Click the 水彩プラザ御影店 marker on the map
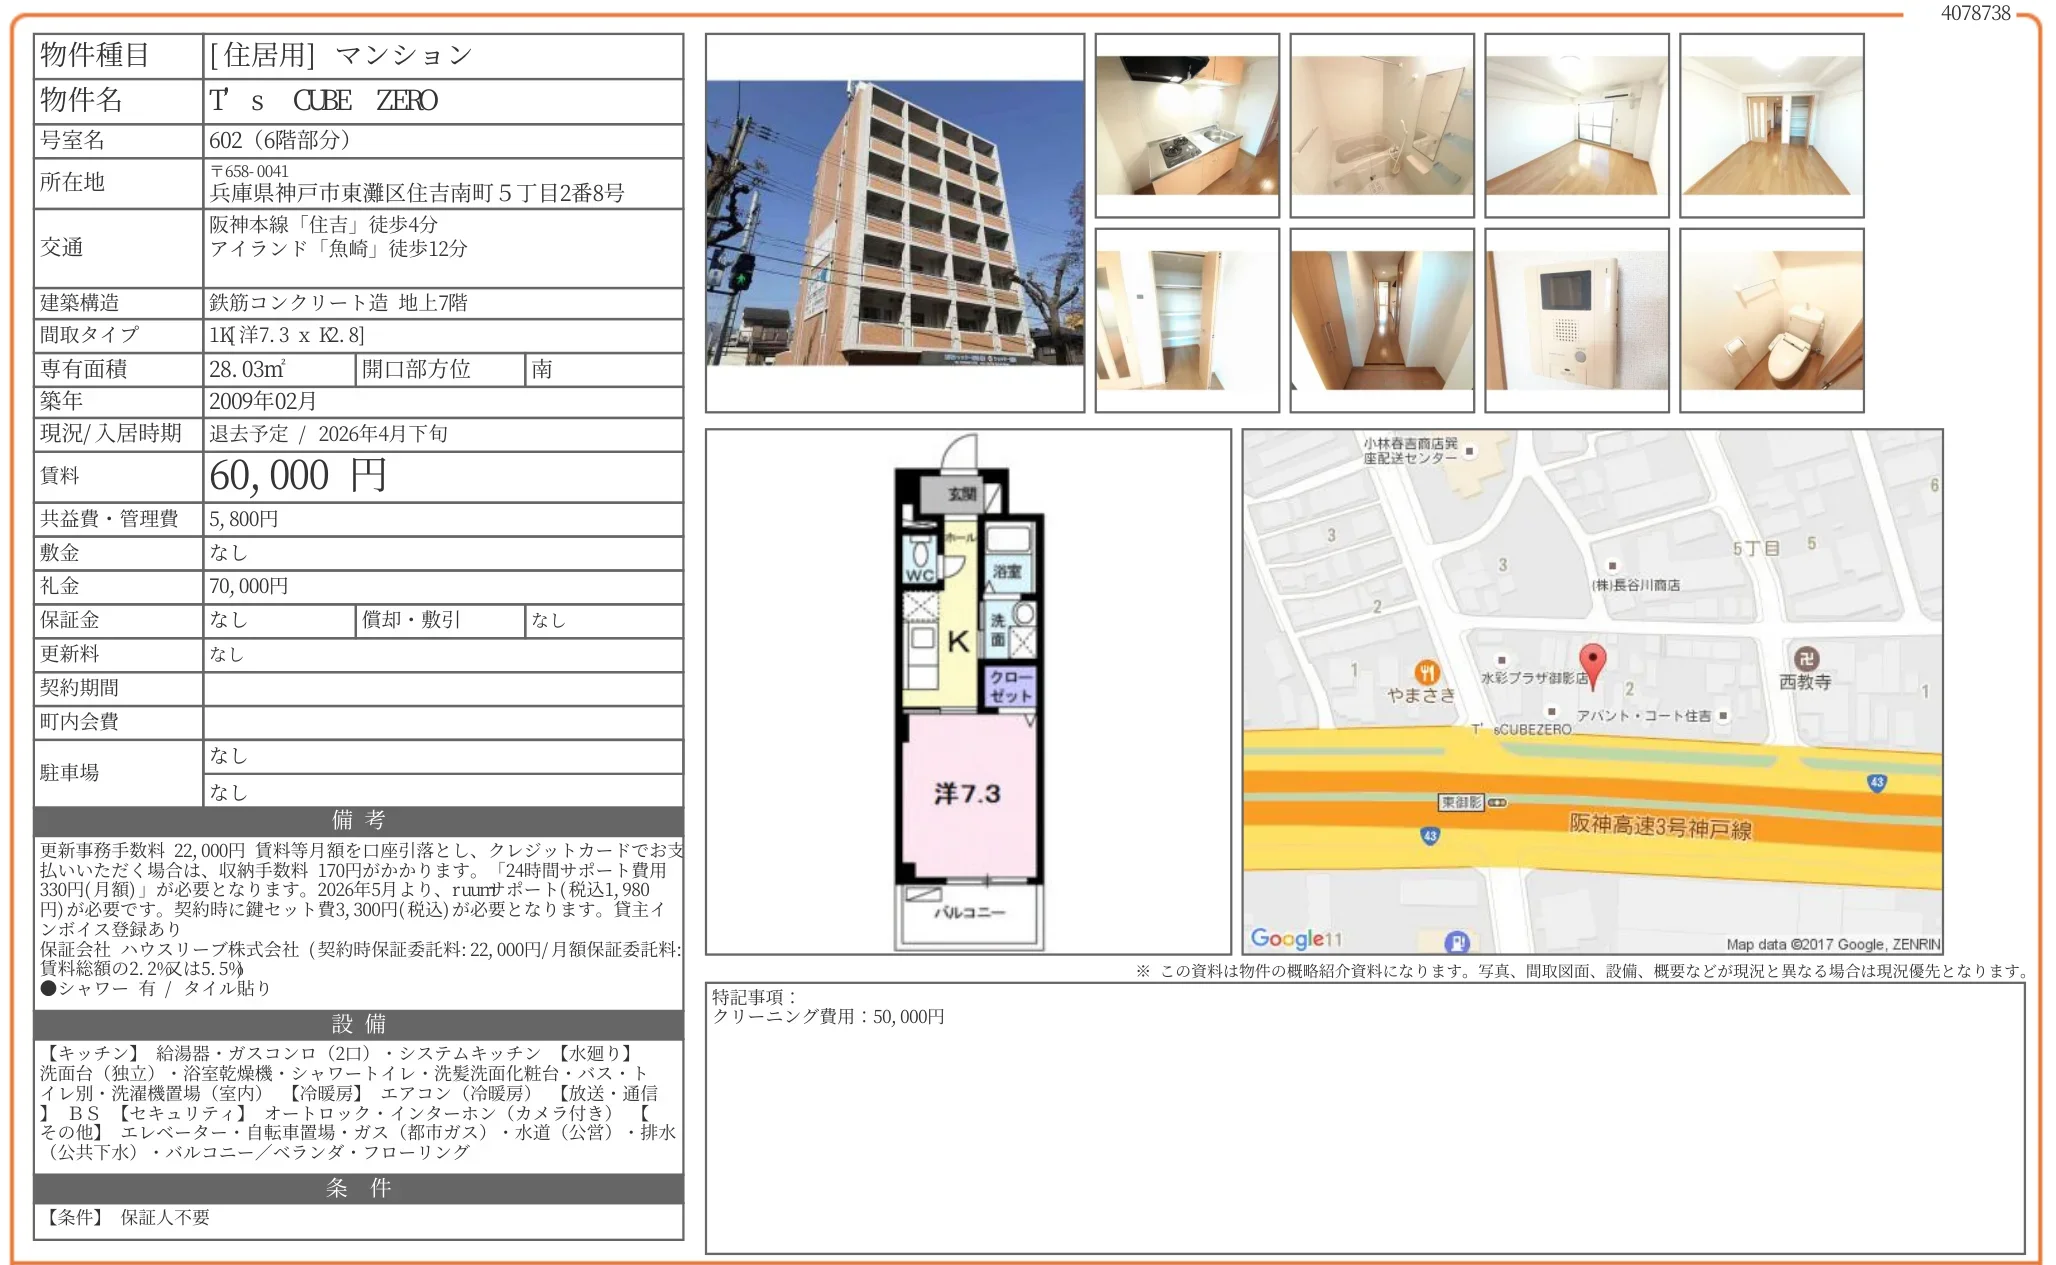The height and width of the screenshot is (1265, 2056). coord(1501,660)
